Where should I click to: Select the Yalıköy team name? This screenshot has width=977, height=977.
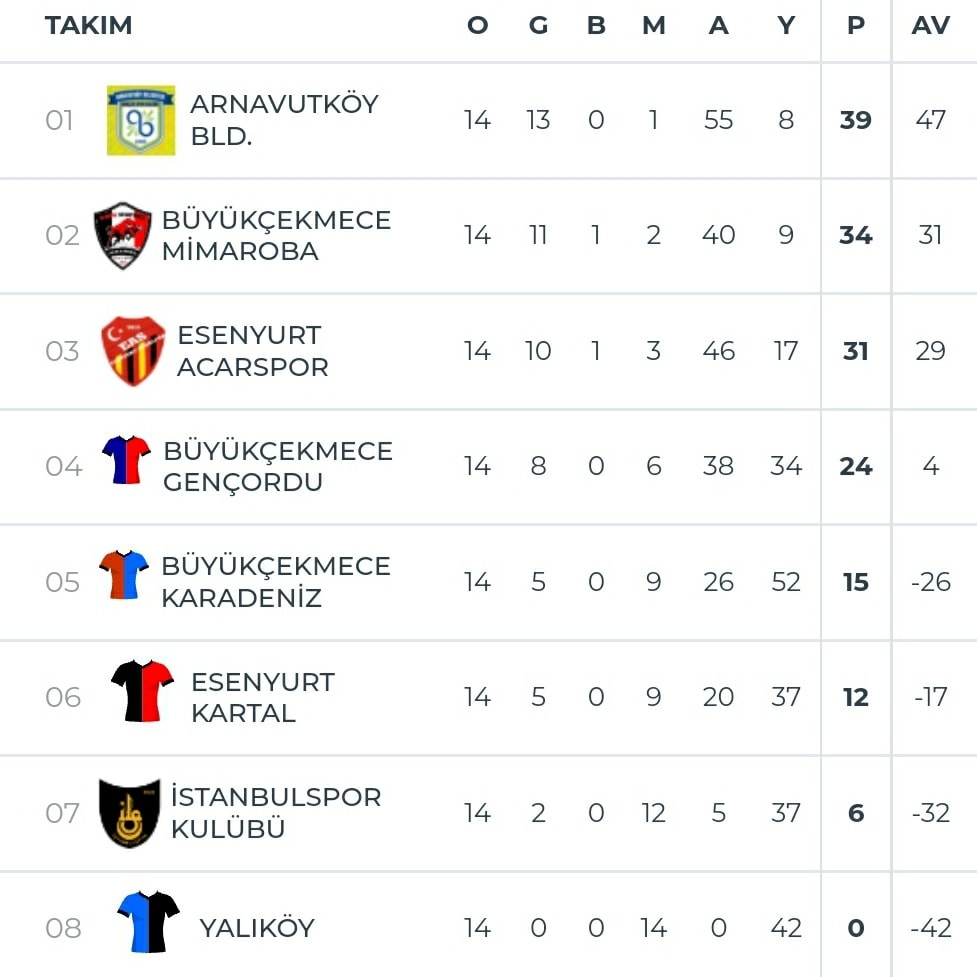[257, 928]
